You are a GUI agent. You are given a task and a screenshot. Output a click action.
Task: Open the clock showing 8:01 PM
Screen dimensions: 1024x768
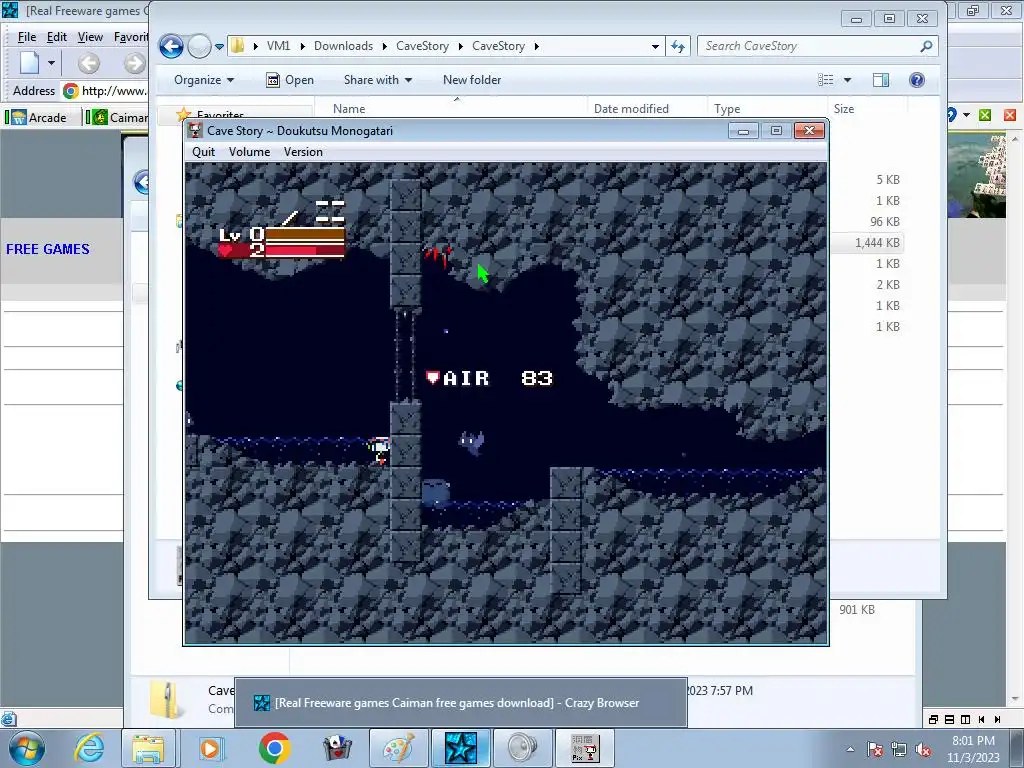click(973, 749)
